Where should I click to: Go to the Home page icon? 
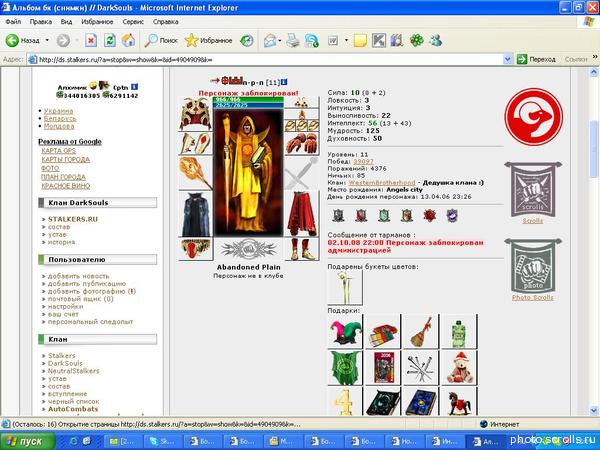[128, 40]
